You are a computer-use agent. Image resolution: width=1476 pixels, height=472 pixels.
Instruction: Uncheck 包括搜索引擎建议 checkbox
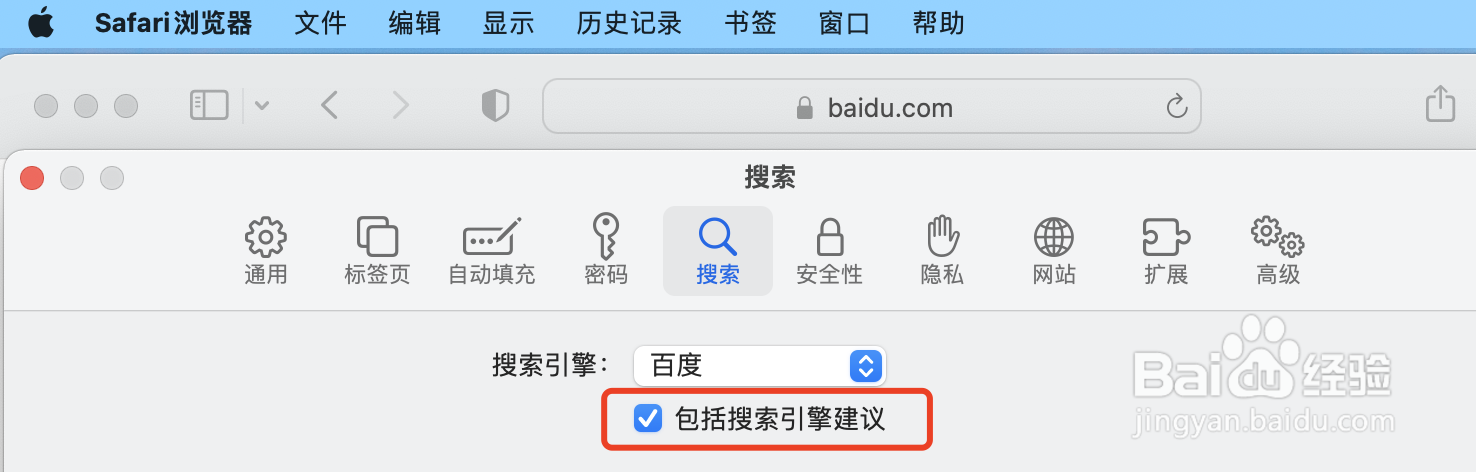click(x=648, y=418)
